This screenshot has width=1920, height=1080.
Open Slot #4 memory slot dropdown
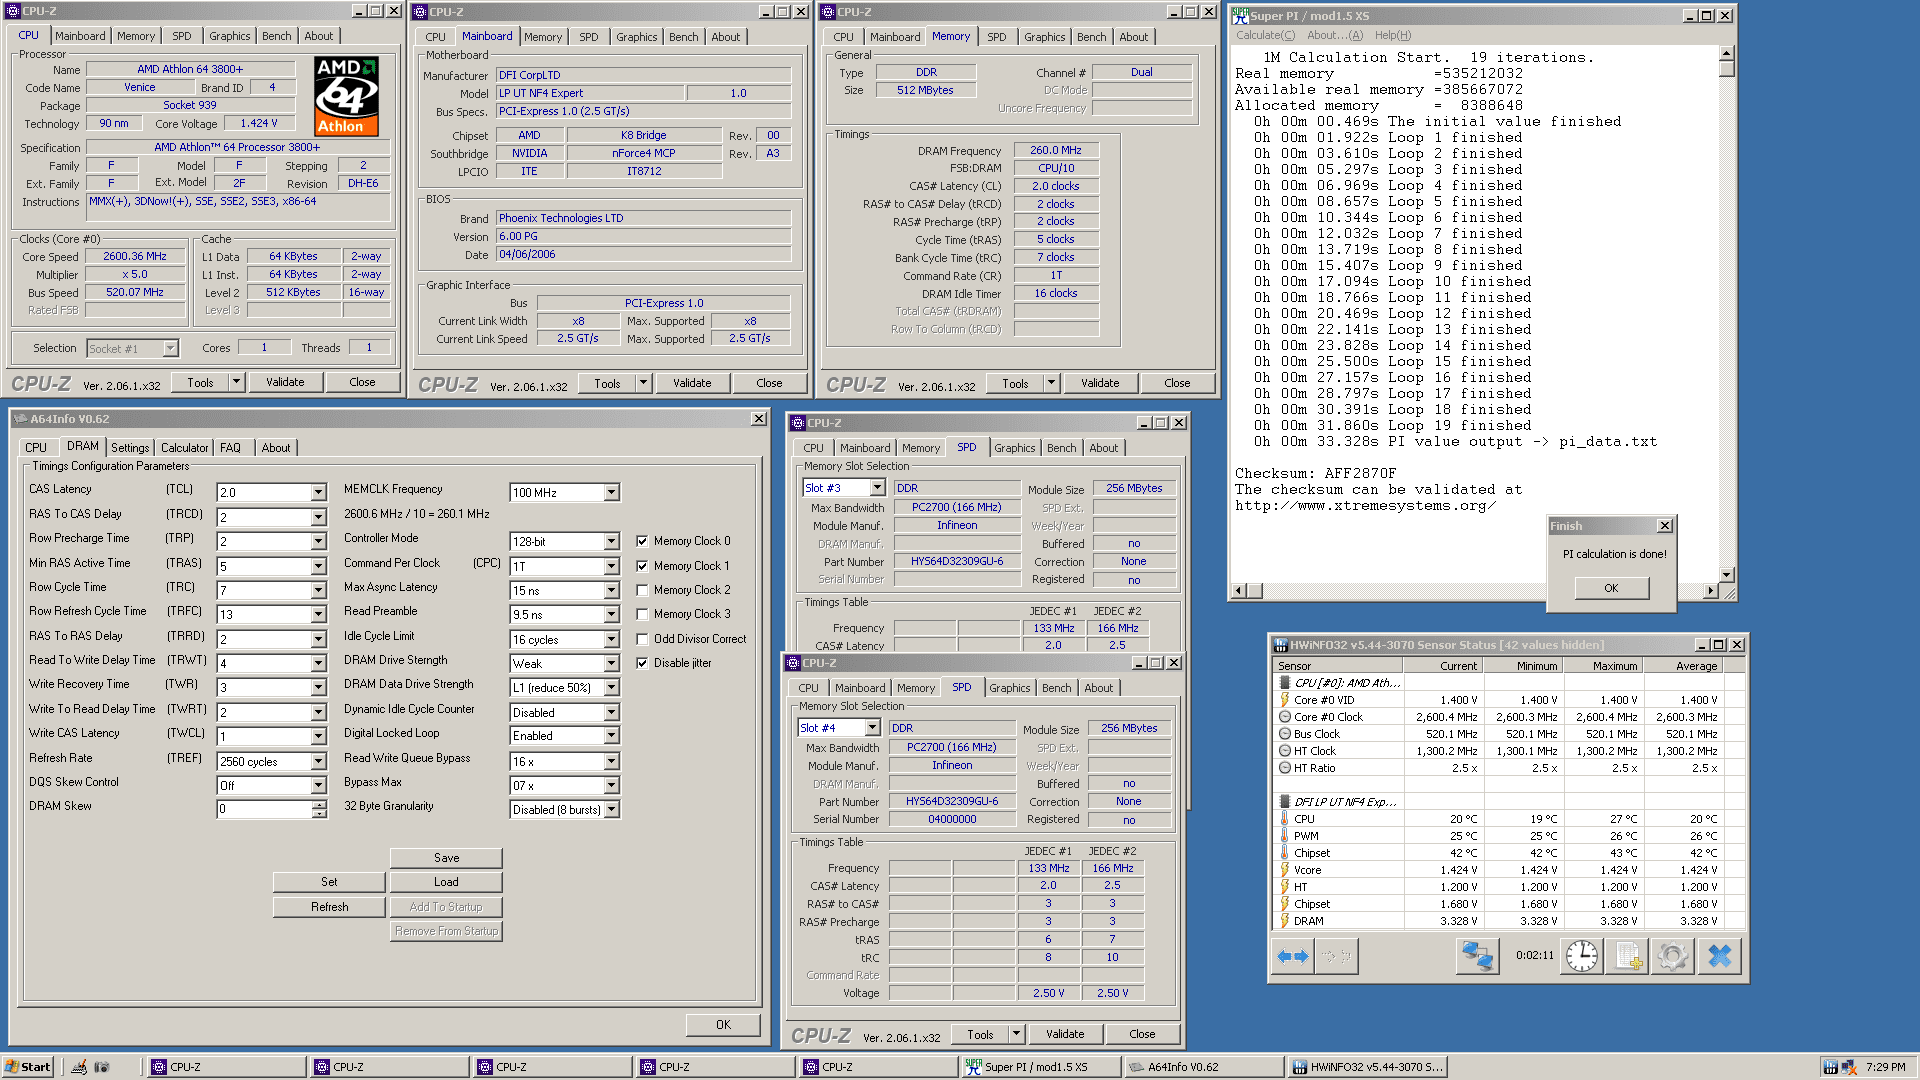coord(872,728)
